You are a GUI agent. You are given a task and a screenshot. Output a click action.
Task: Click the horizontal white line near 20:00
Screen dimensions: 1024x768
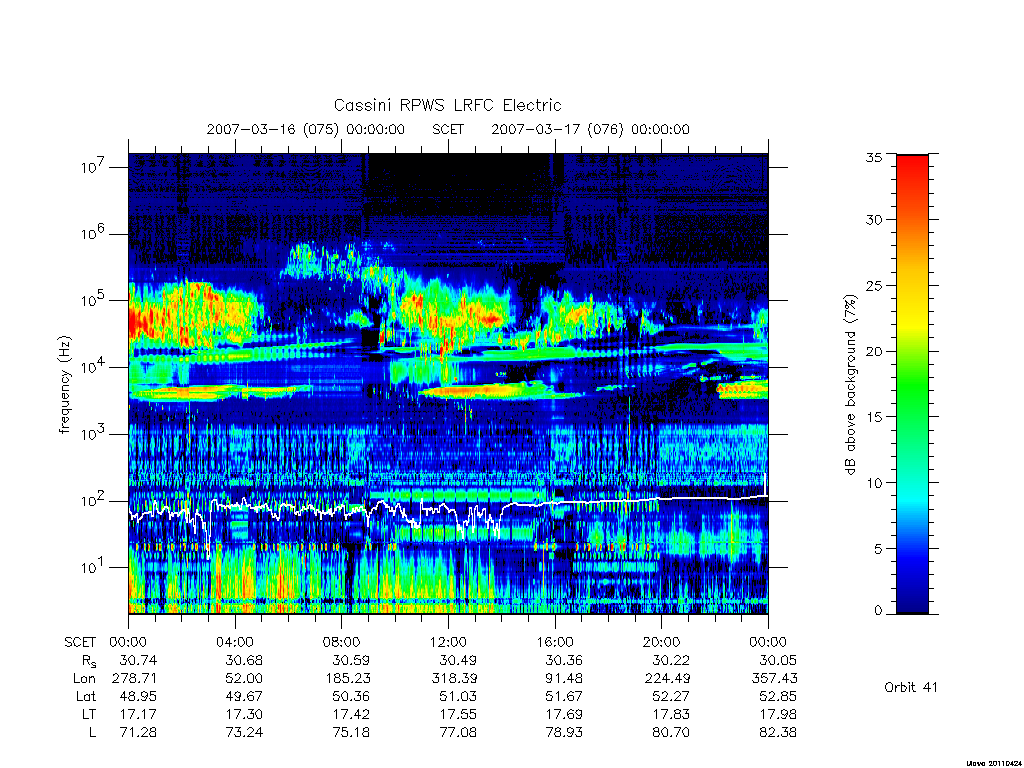(x=662, y=499)
